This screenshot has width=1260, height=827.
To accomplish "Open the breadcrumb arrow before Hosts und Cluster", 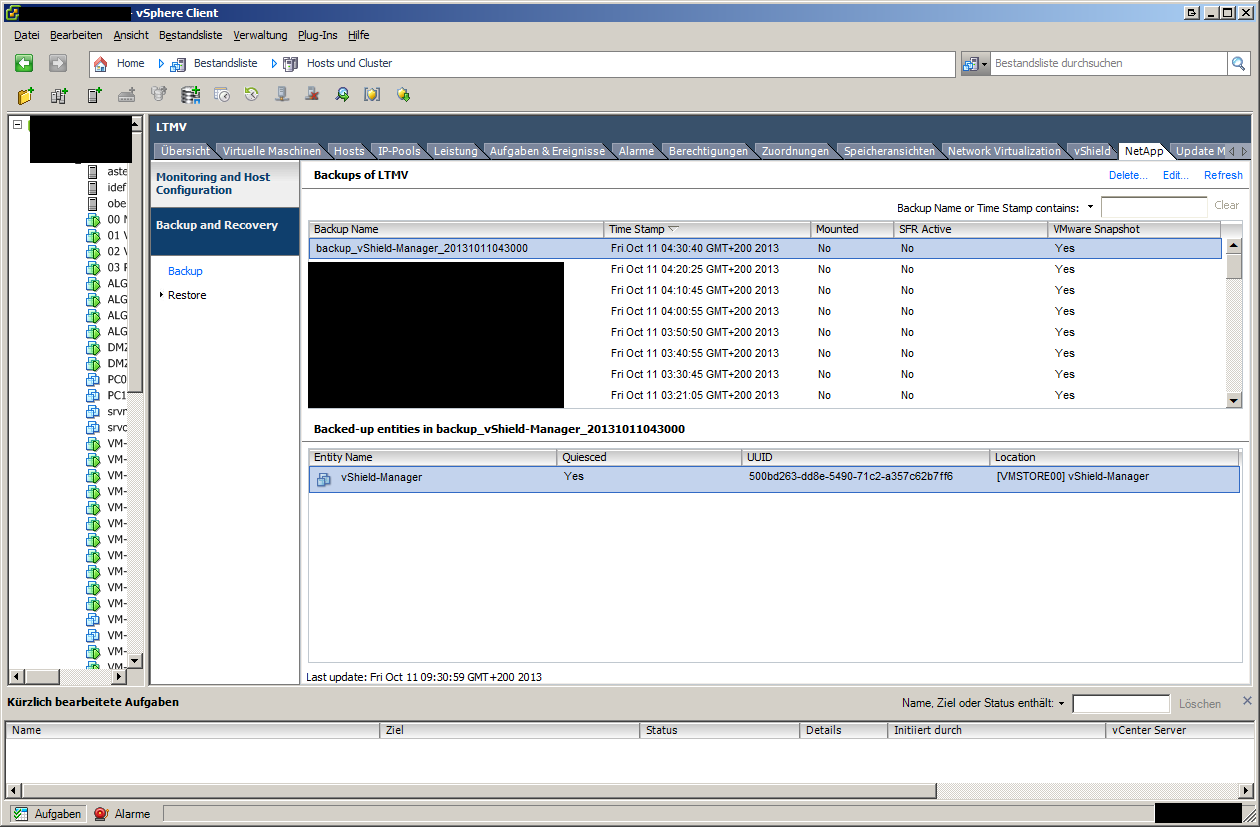I will click(274, 63).
